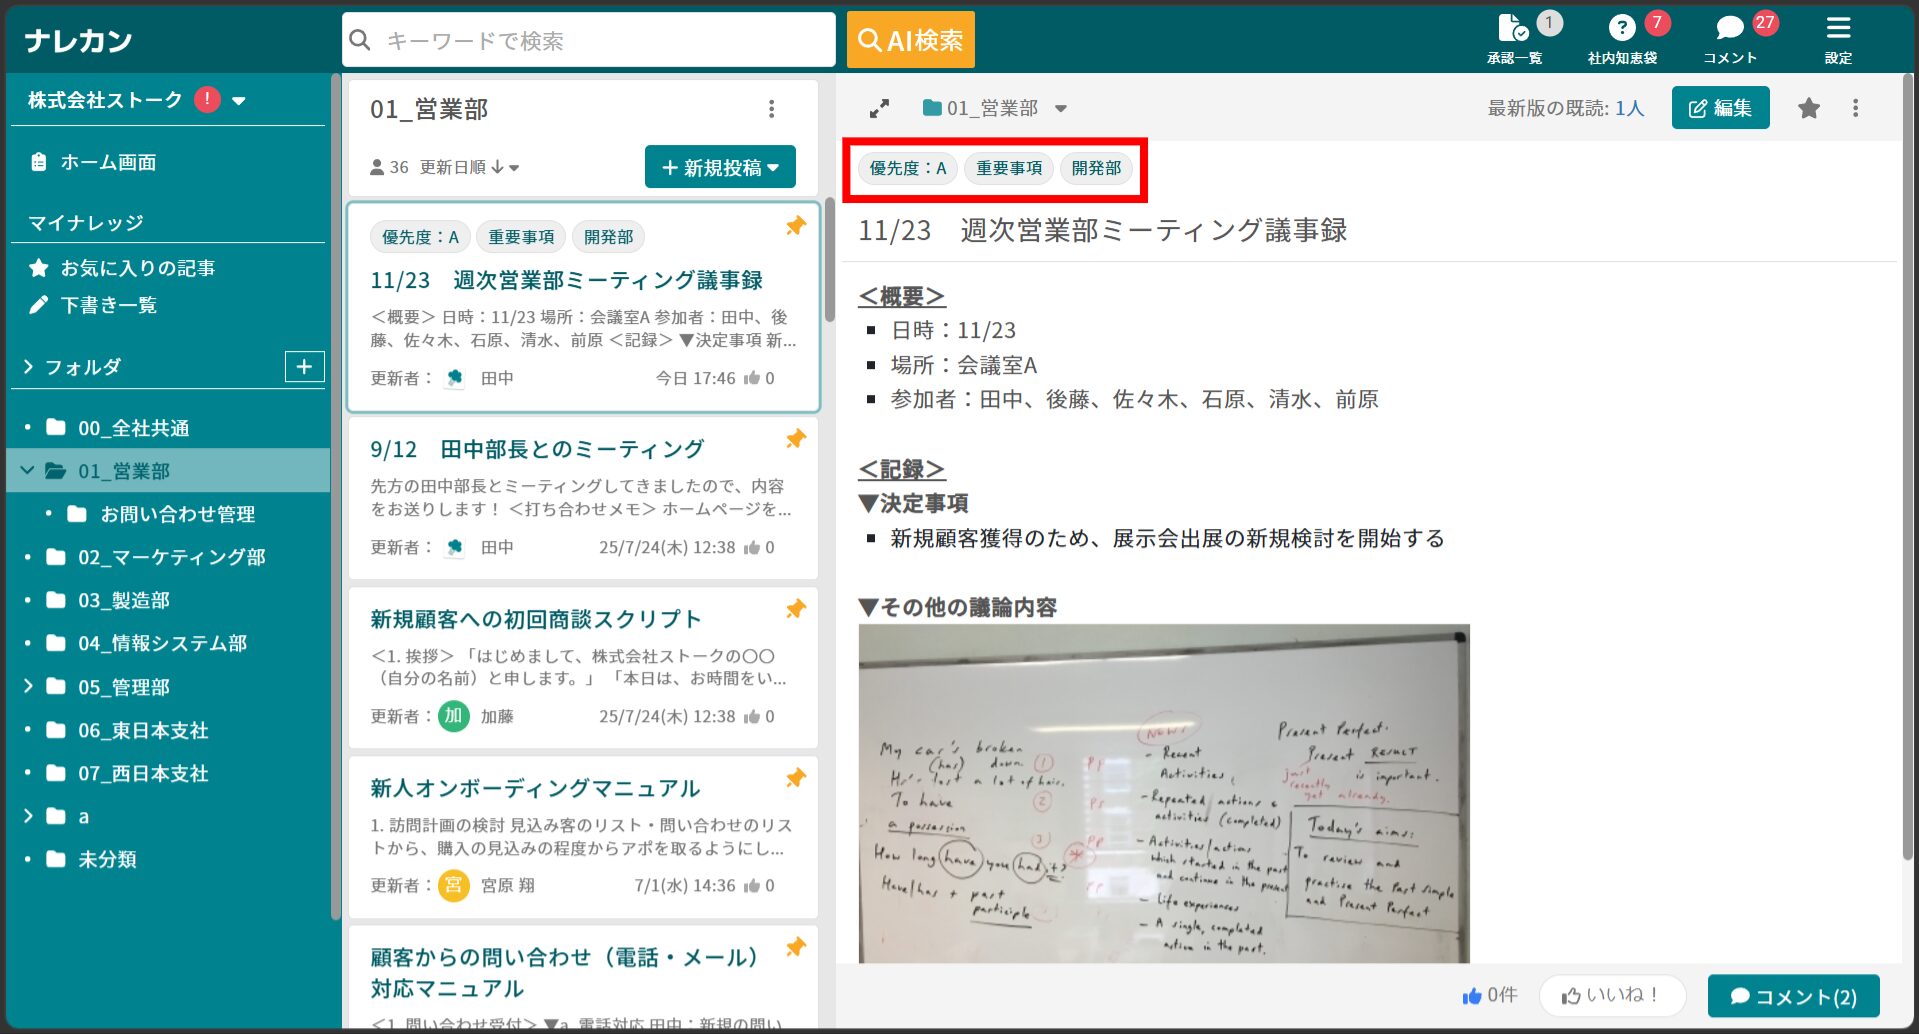Click the 新規投稿 button

point(720,167)
